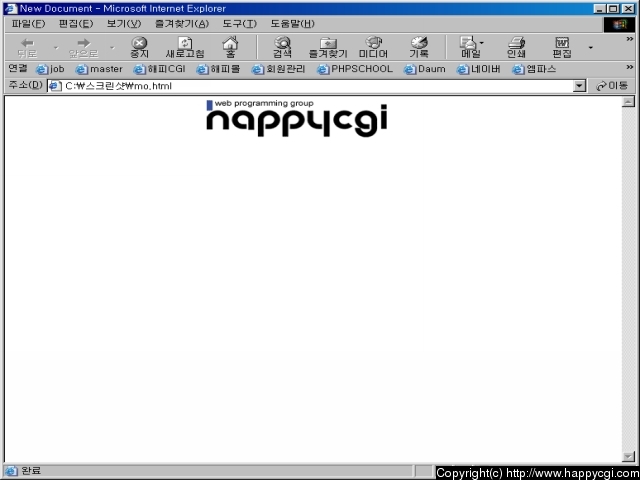Viewport: 640px width, 480px height.
Task: Expand toolbar overflow chevron
Action: [x=630, y=39]
